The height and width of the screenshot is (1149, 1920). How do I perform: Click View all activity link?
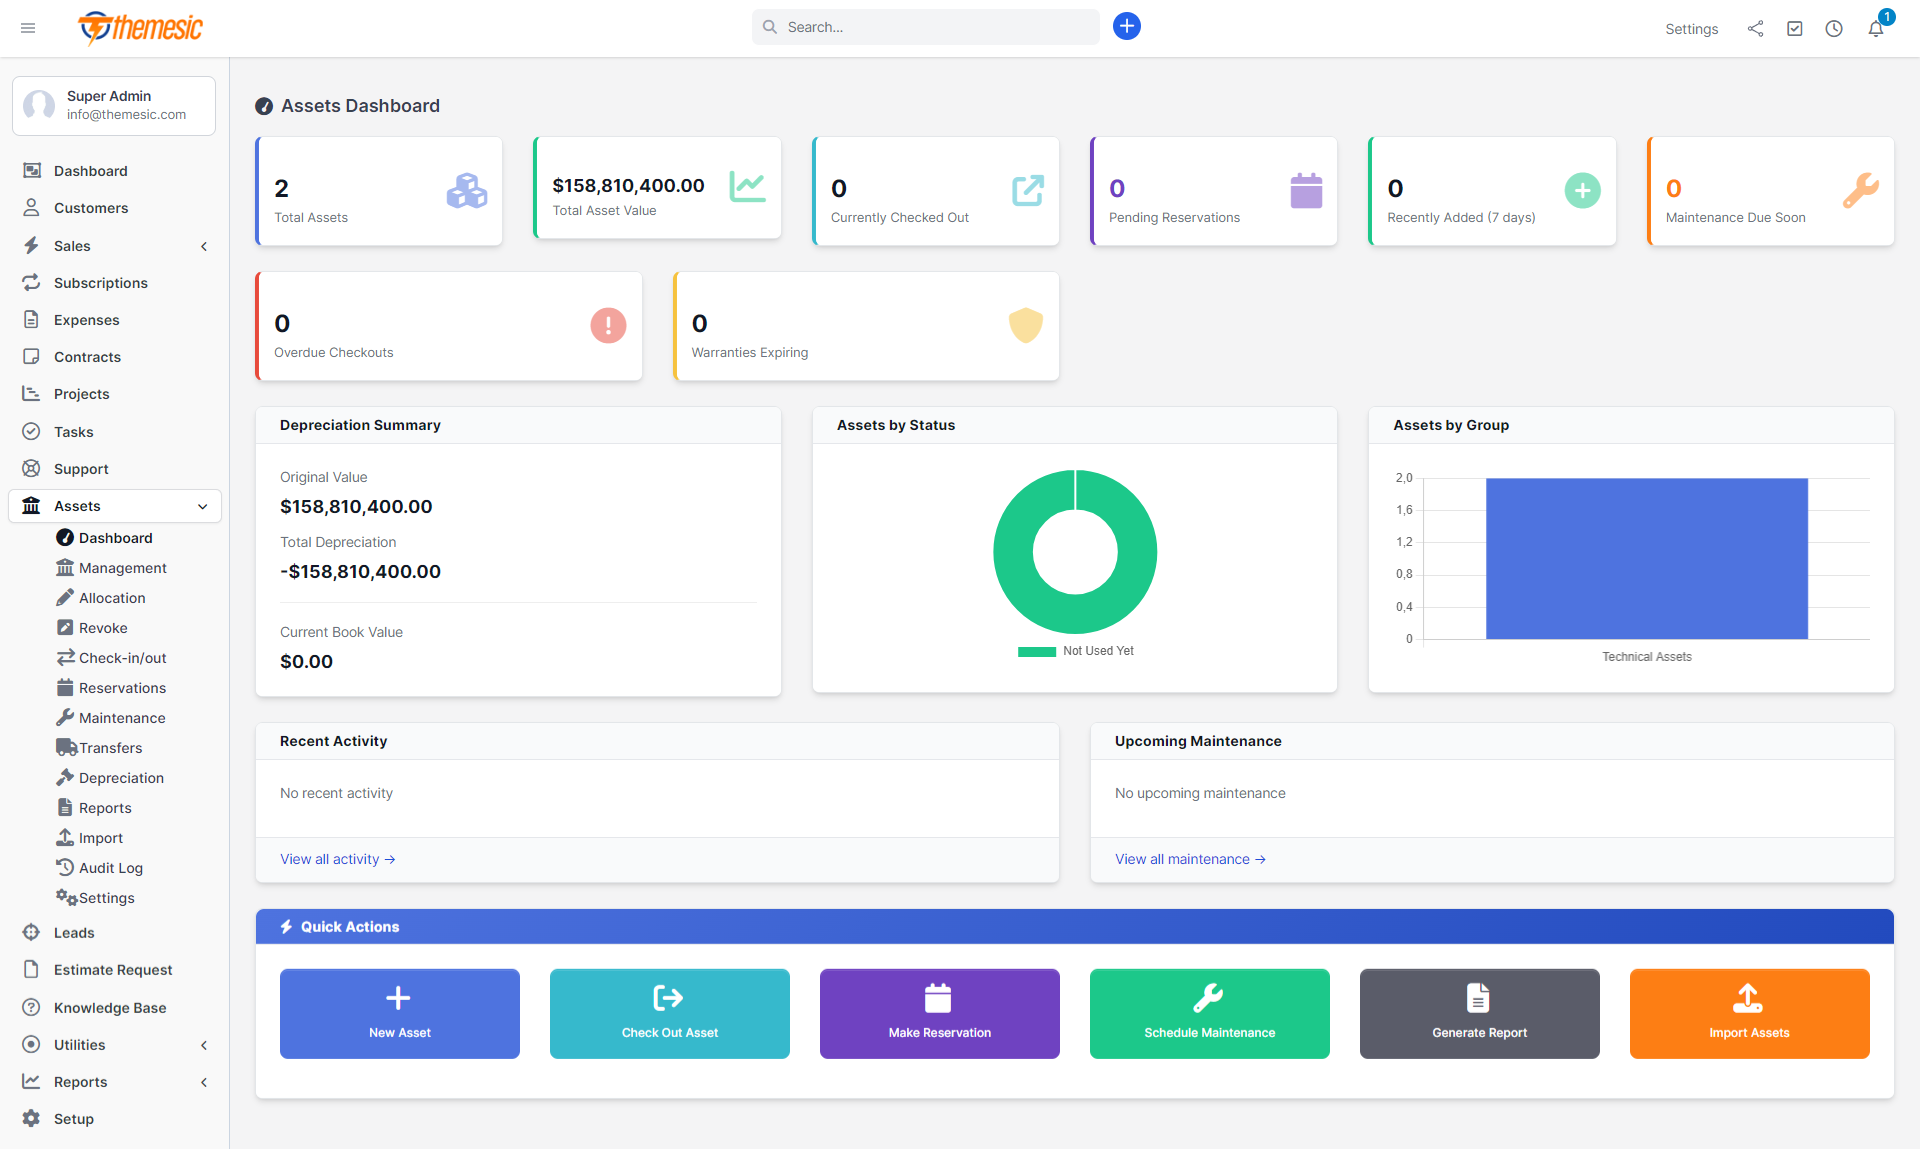pyautogui.click(x=338, y=858)
